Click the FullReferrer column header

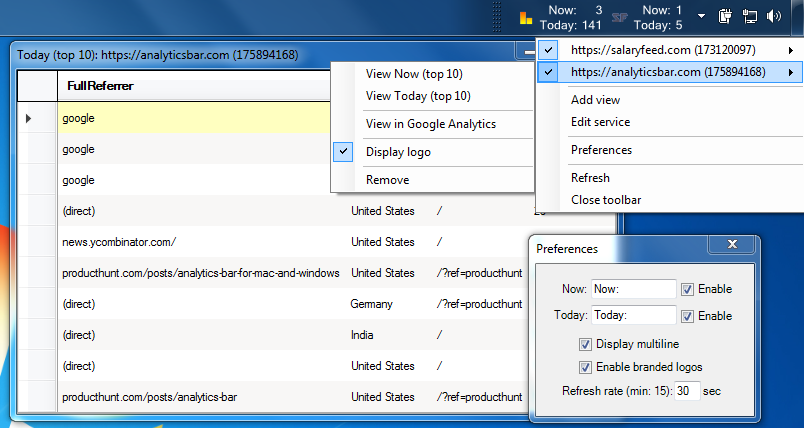tap(194, 86)
